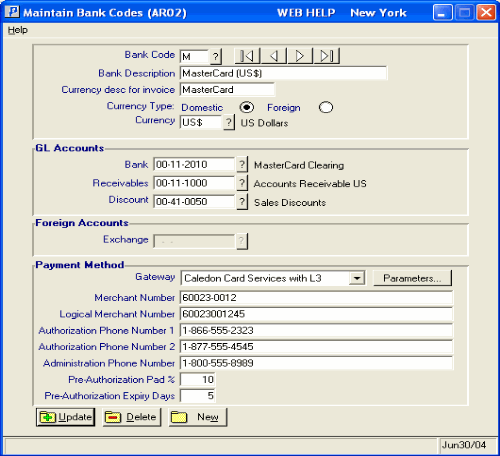Click the Update button
500x456 pixels.
(x=65, y=417)
